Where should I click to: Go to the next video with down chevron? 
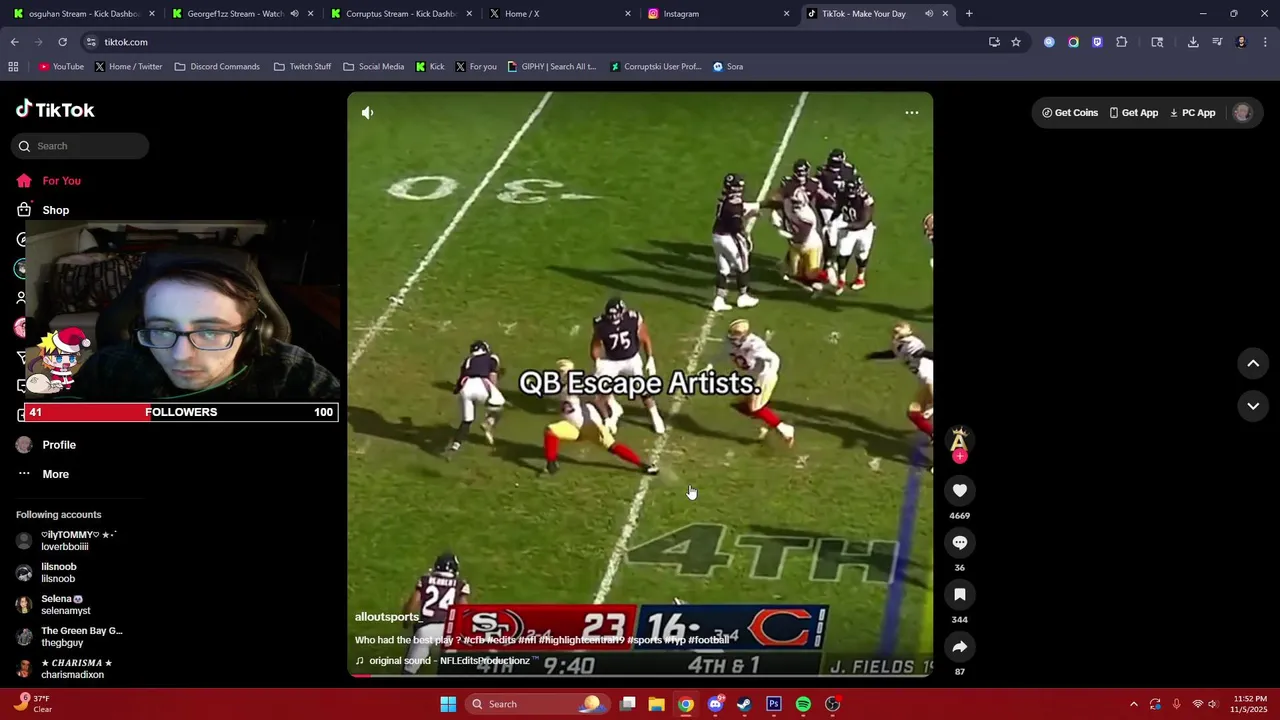(x=1253, y=406)
